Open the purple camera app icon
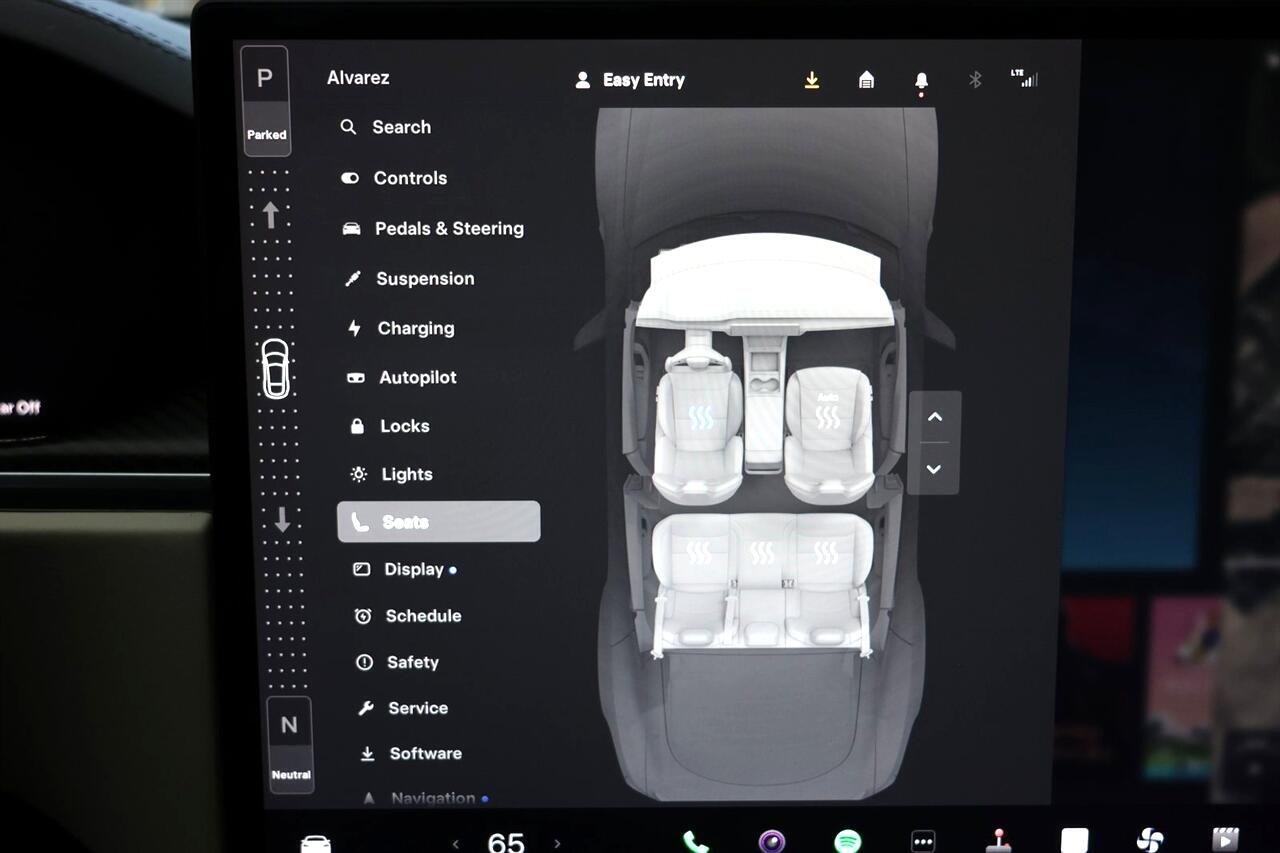The width and height of the screenshot is (1280, 853). coord(771,841)
